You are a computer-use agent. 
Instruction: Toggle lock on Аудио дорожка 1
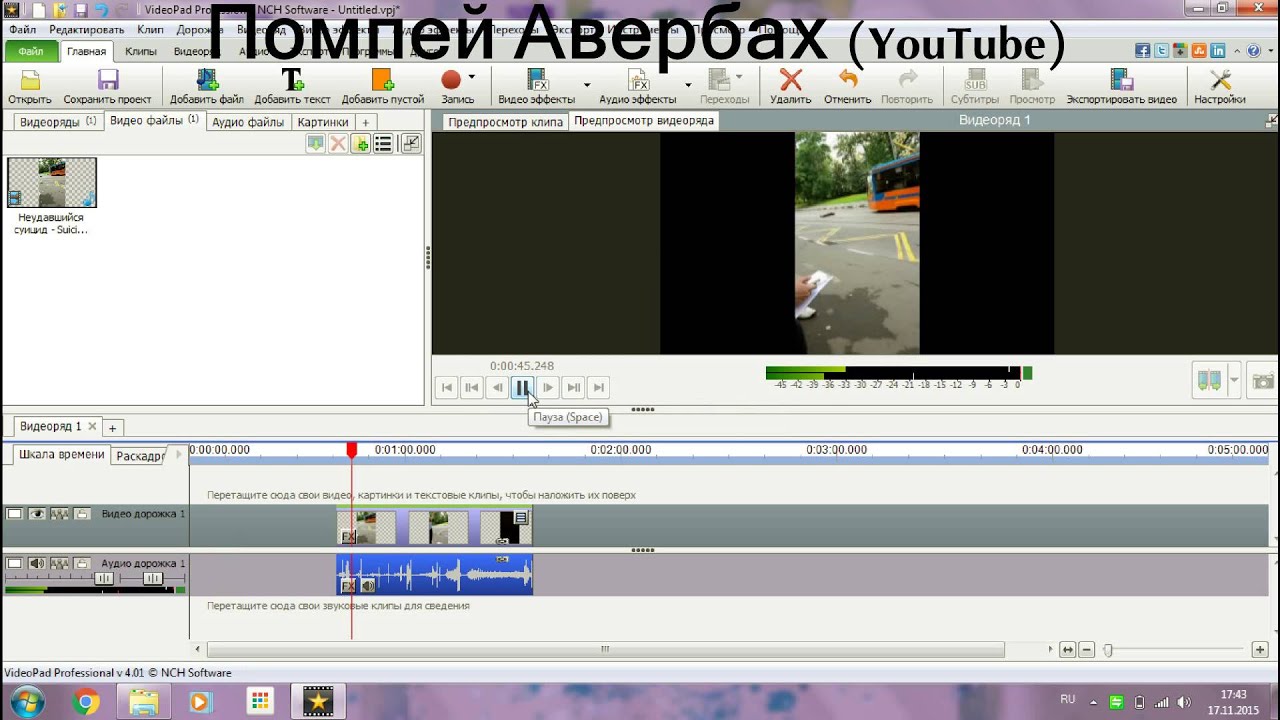(82, 564)
